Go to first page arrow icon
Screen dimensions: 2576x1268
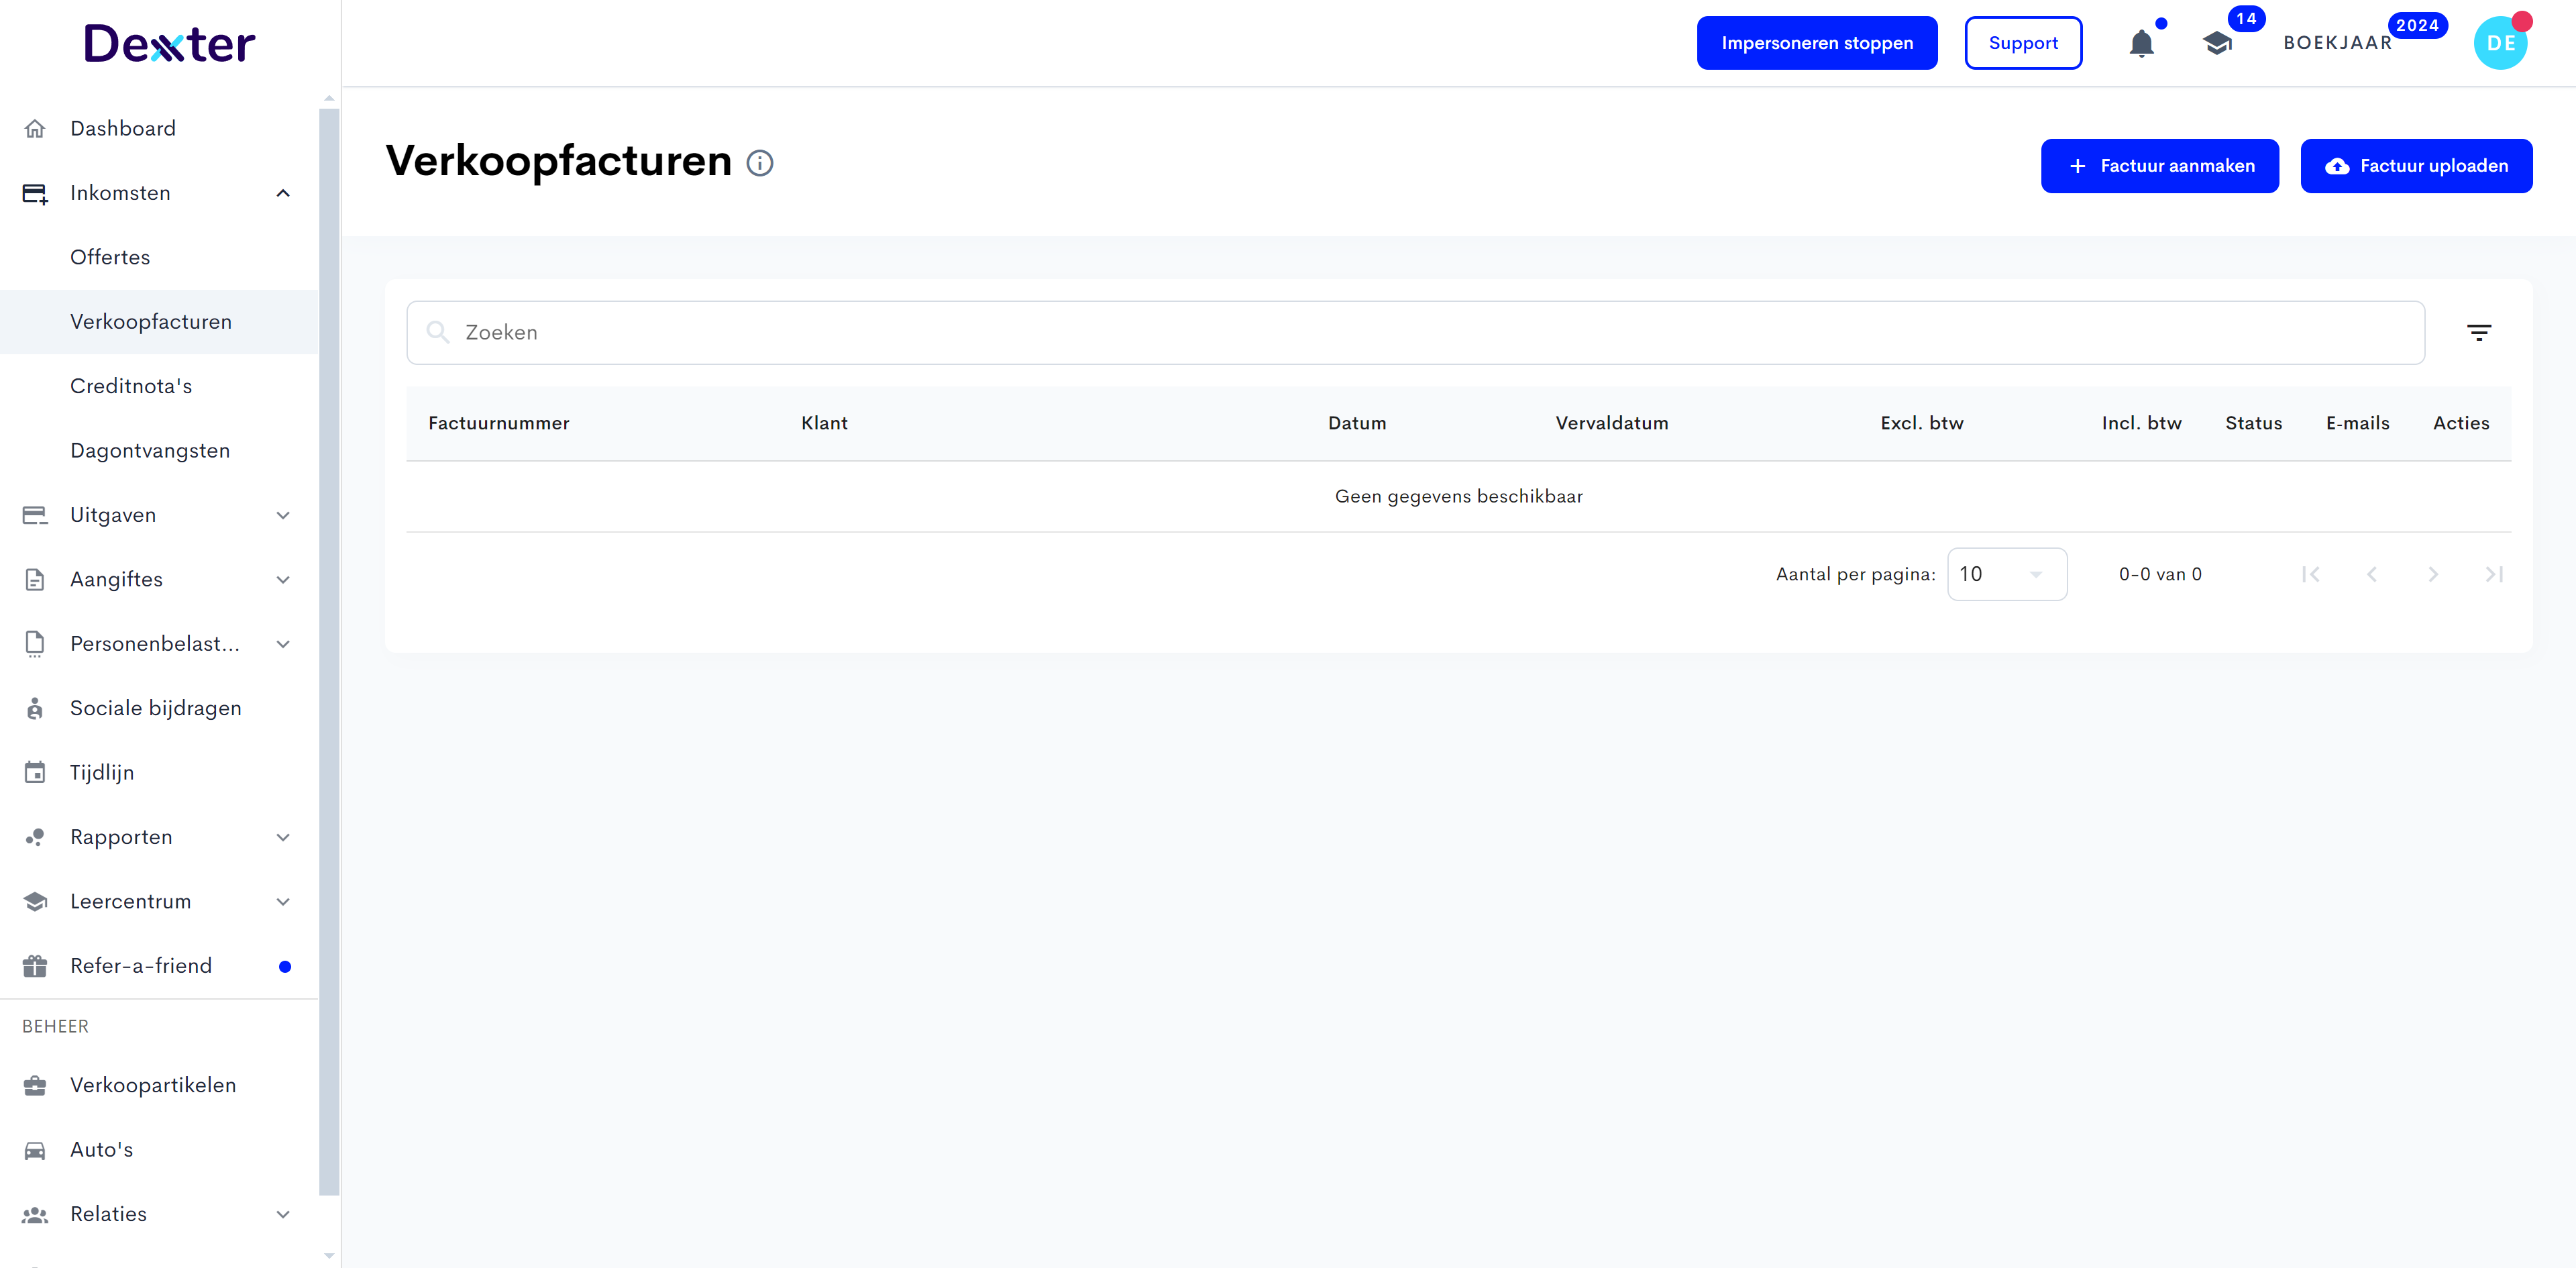2310,574
